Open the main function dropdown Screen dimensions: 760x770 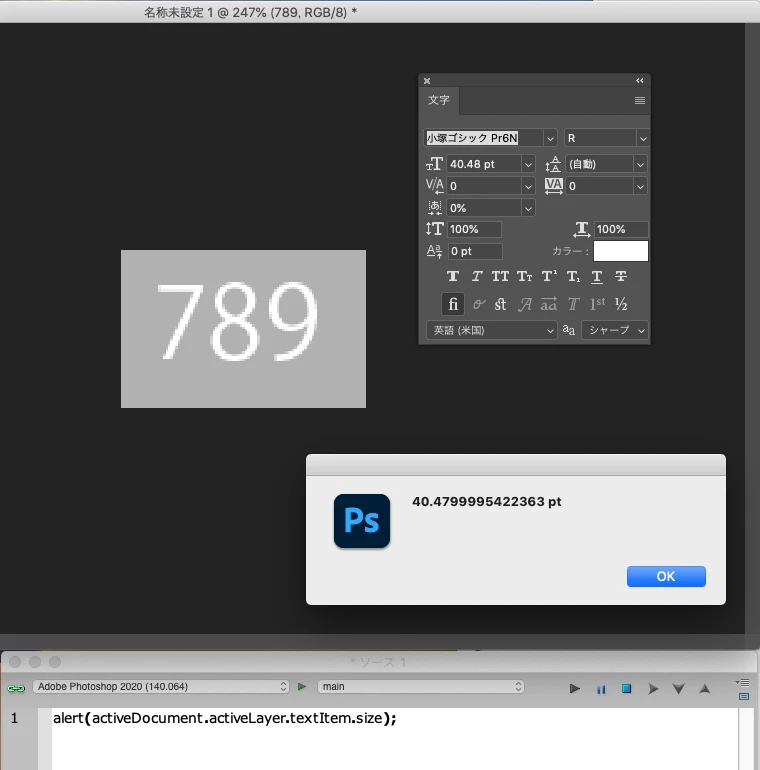(x=421, y=687)
